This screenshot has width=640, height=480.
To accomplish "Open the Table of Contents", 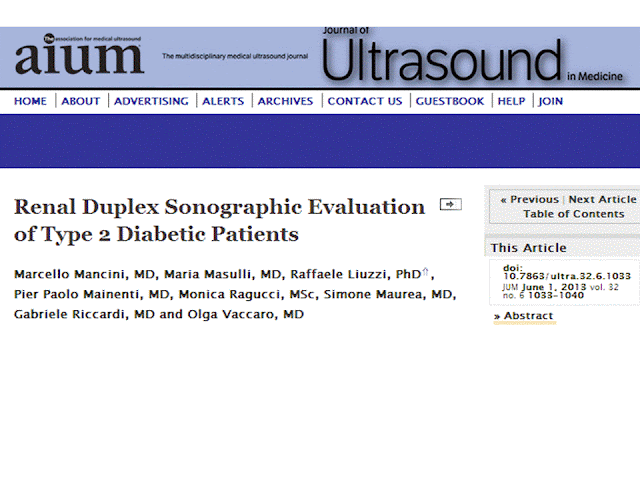I will (574, 214).
